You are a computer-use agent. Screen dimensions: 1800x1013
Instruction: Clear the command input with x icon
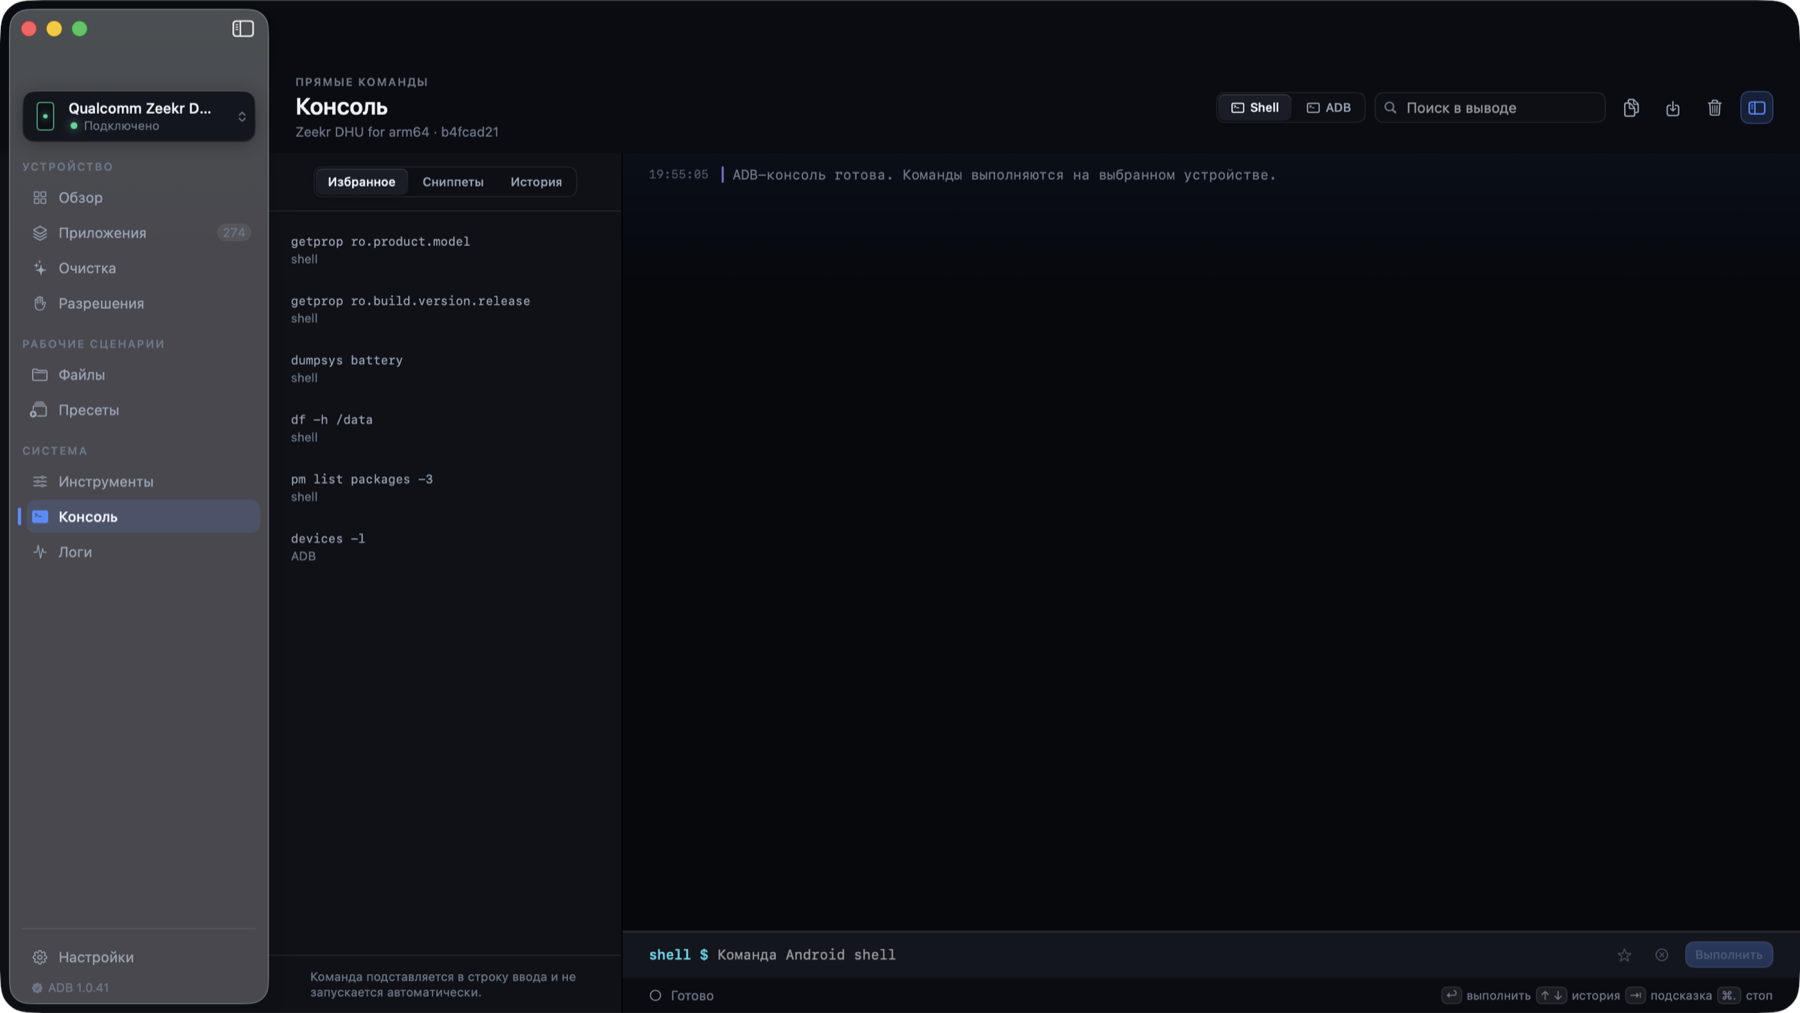tap(1662, 955)
